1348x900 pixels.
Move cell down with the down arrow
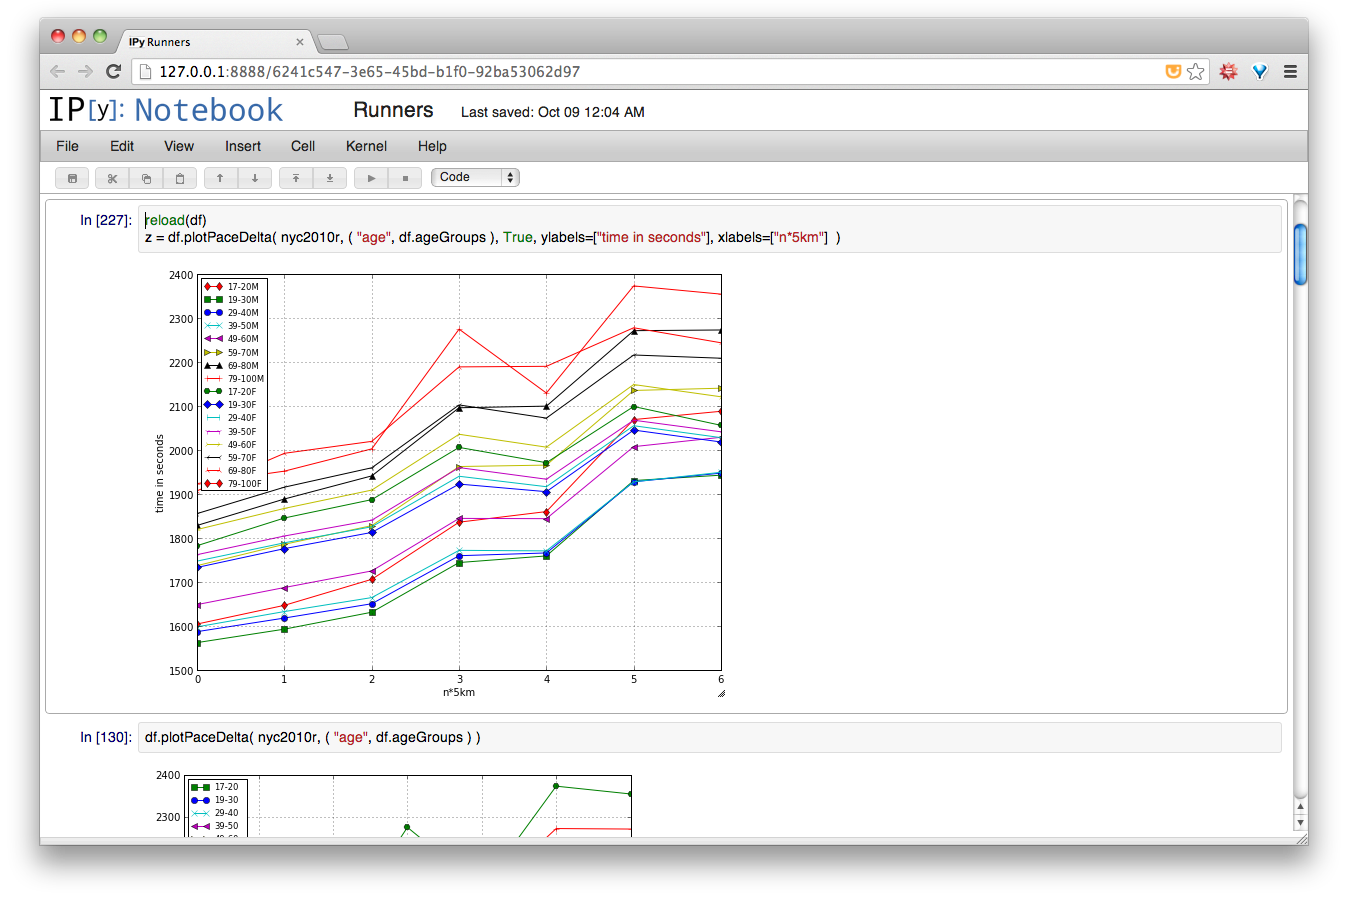pyautogui.click(x=255, y=178)
